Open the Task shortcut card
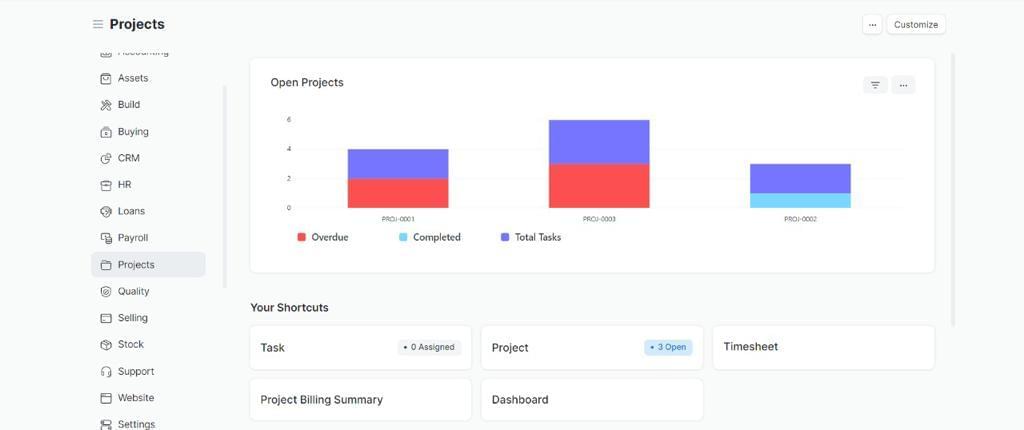The width and height of the screenshot is (1024, 430). tap(360, 348)
